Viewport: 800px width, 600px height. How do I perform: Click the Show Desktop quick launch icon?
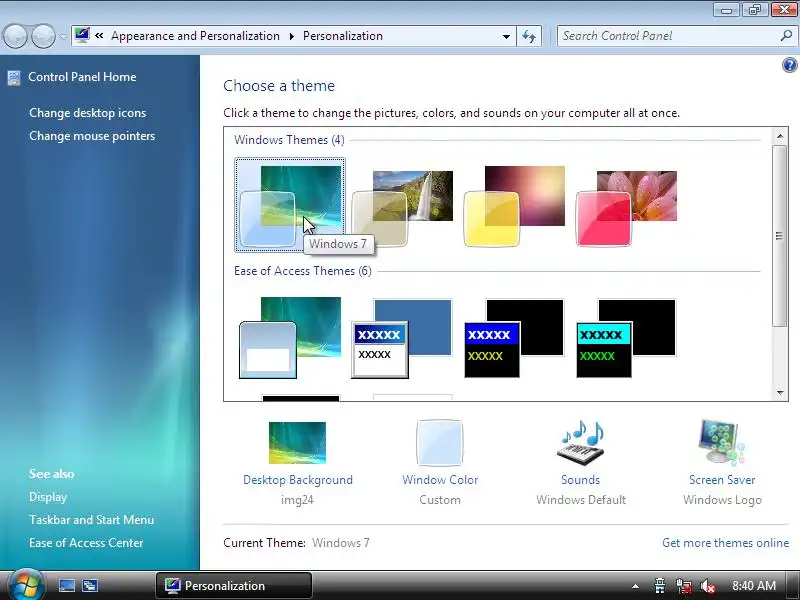pos(67,586)
